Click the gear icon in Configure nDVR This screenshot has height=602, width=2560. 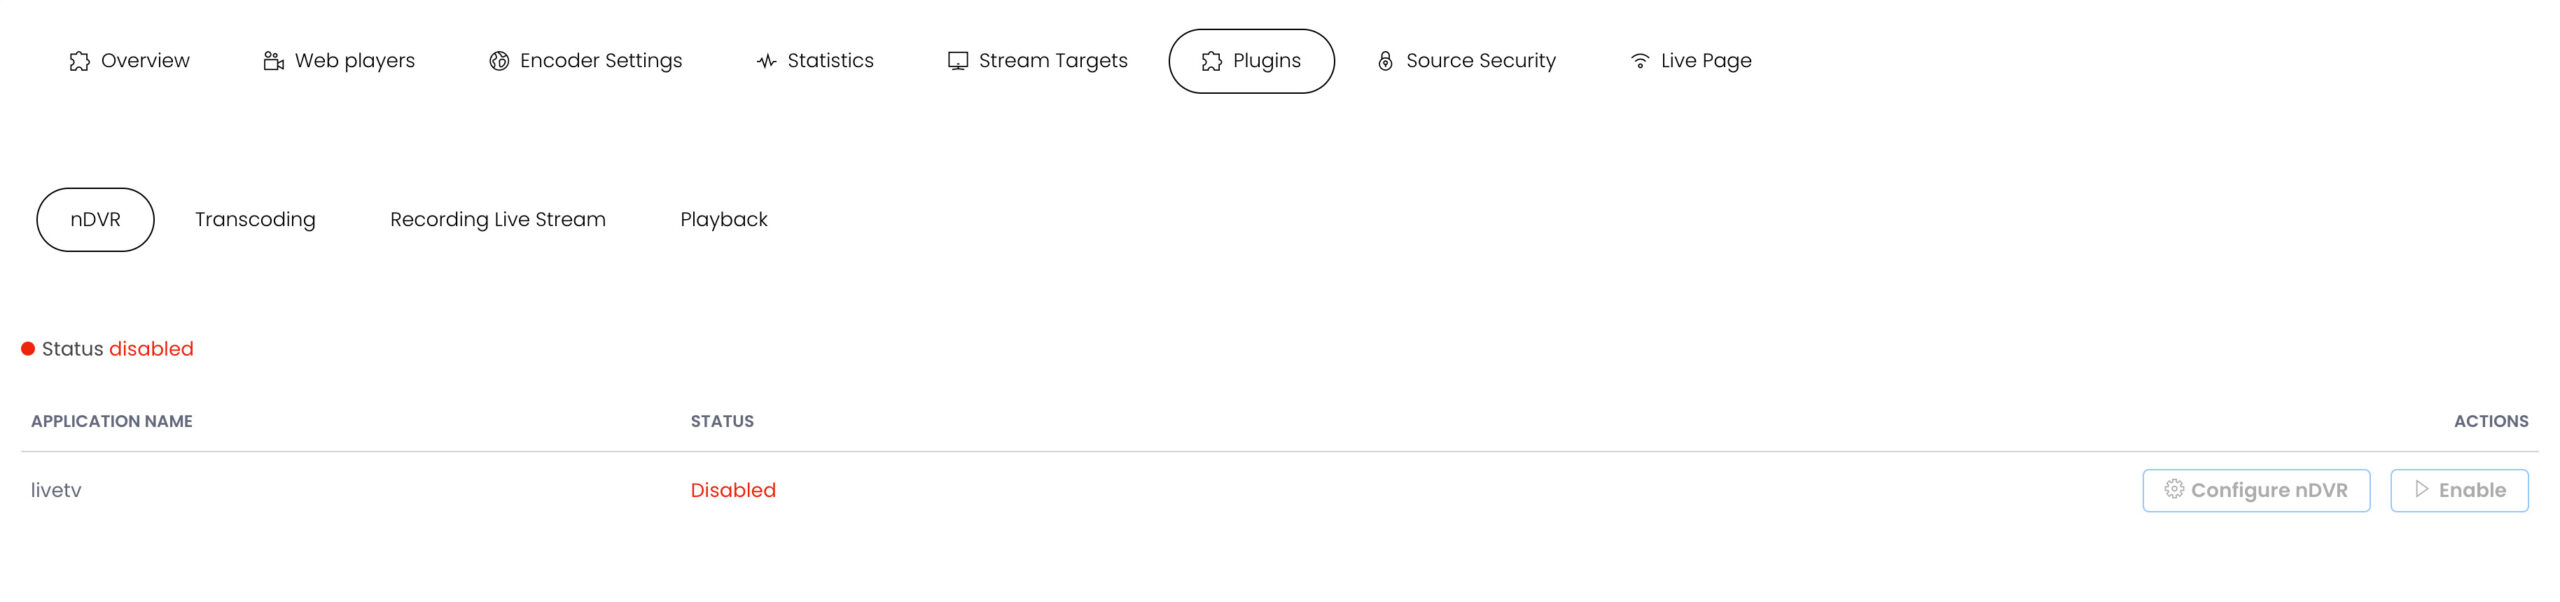pos(2173,489)
